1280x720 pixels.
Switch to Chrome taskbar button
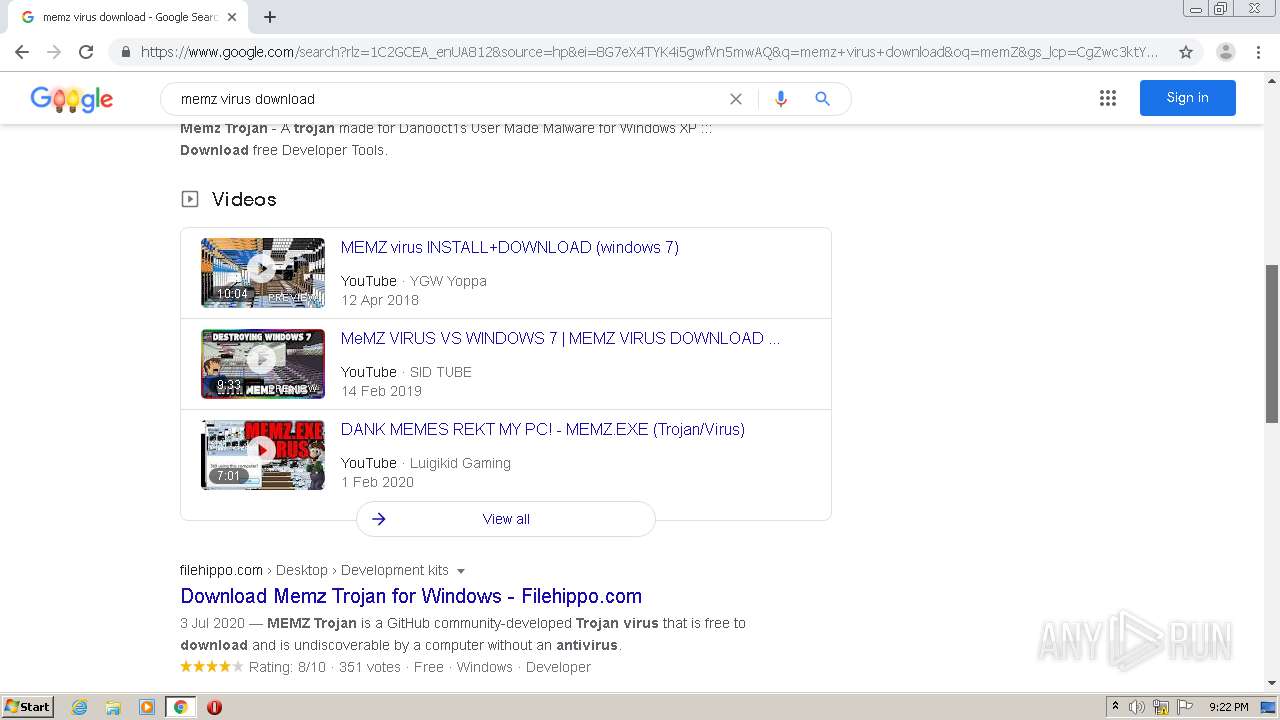point(180,707)
